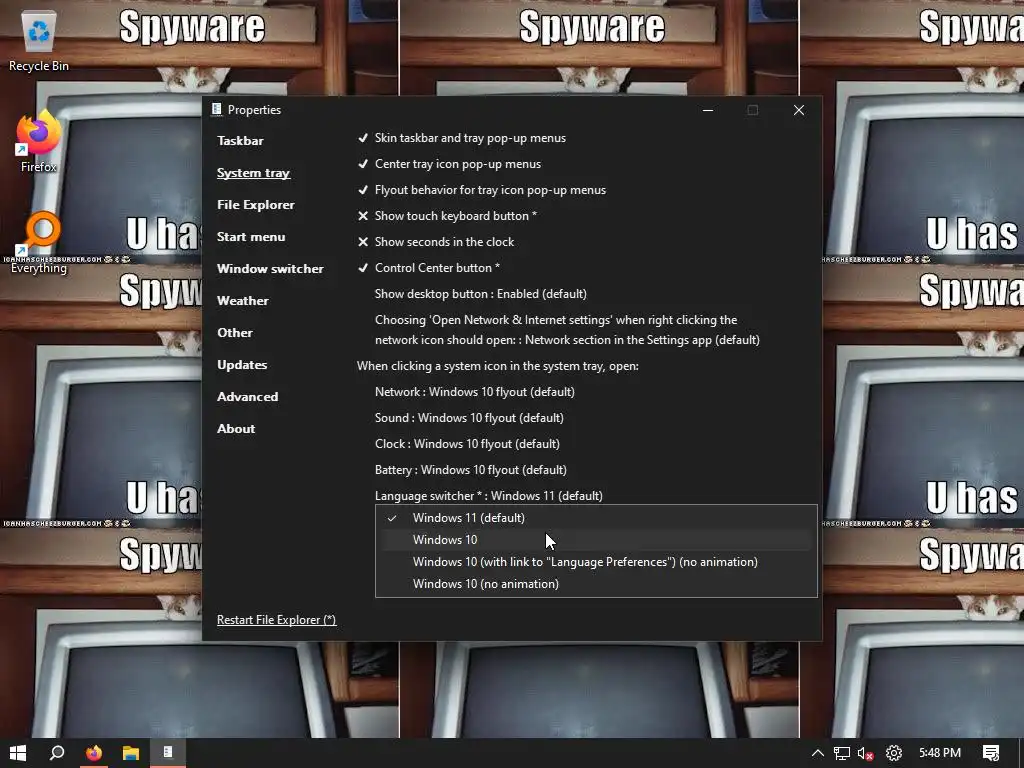
Task: Open the 5:48 PM clock flyout
Action: [940, 753]
